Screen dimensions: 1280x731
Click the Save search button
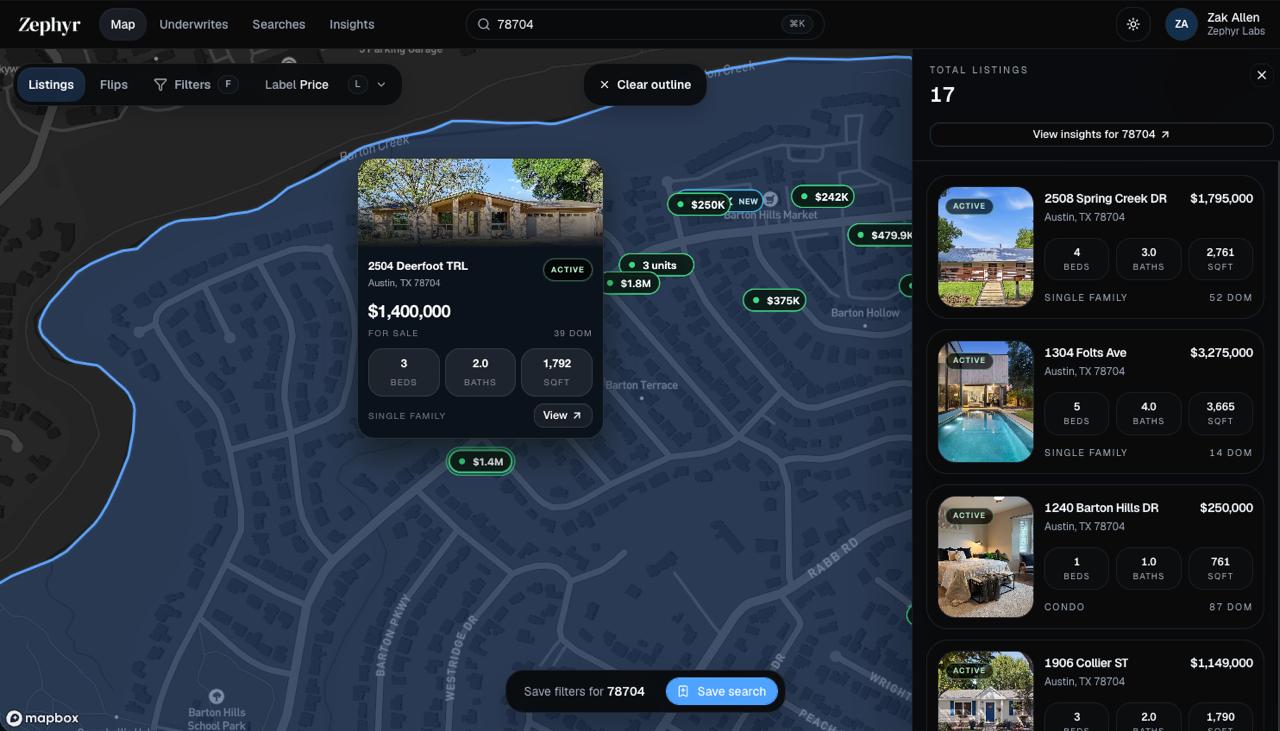pyautogui.click(x=722, y=691)
